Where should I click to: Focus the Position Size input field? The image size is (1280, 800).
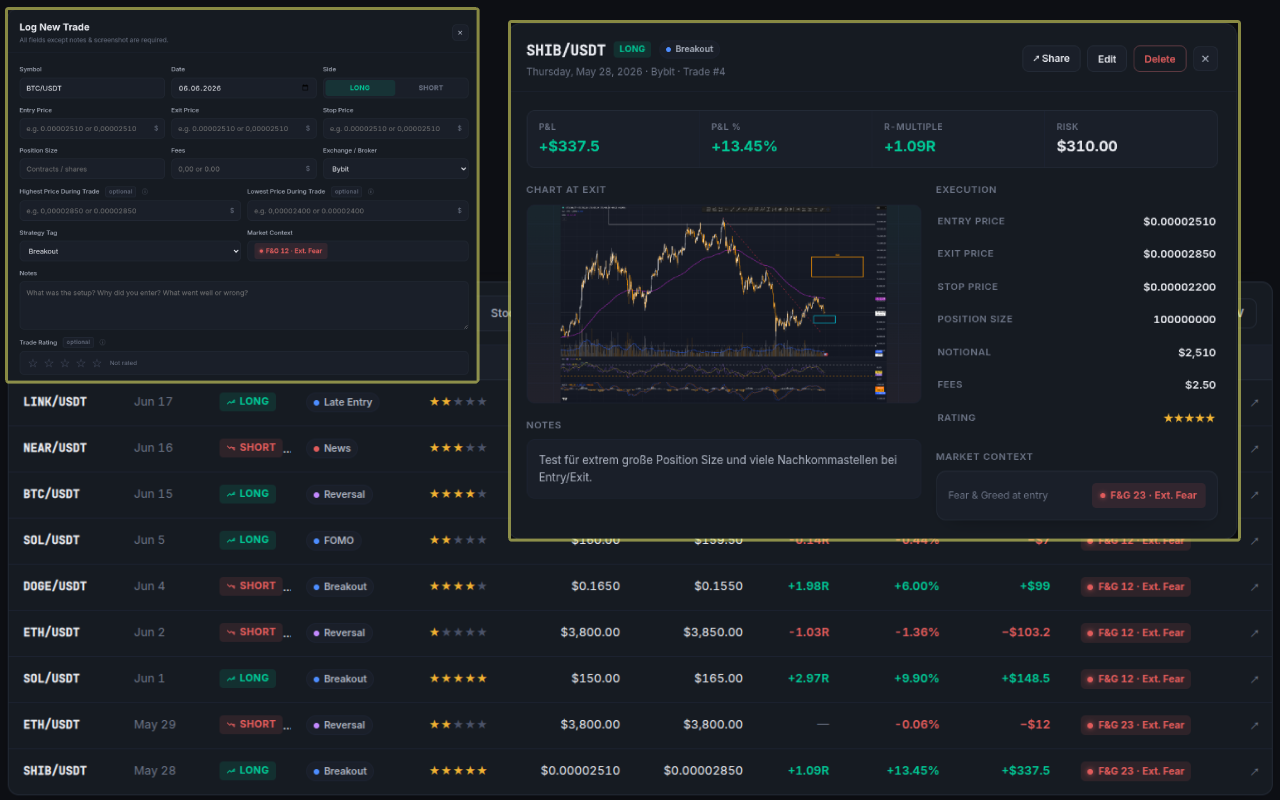92,169
